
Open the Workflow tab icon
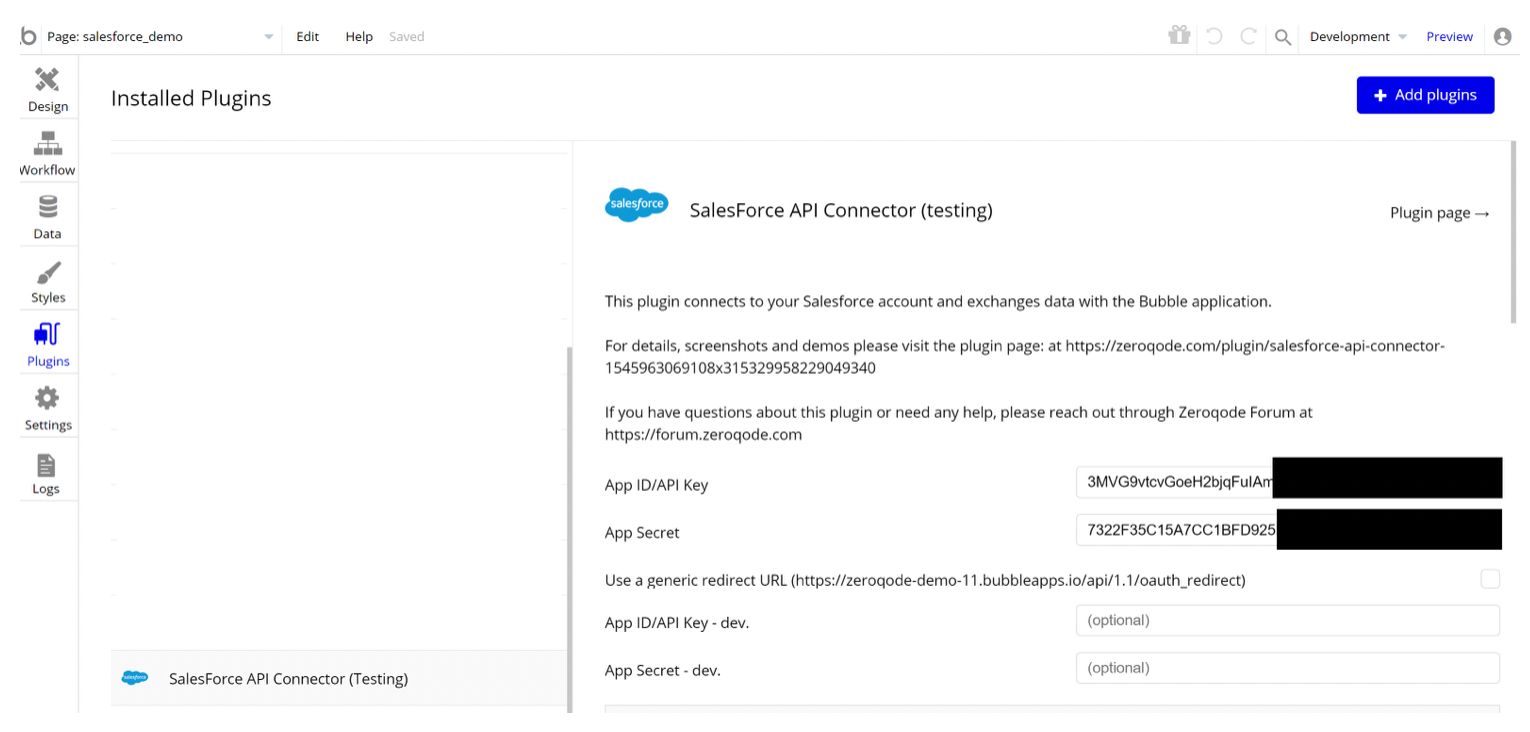[48, 144]
